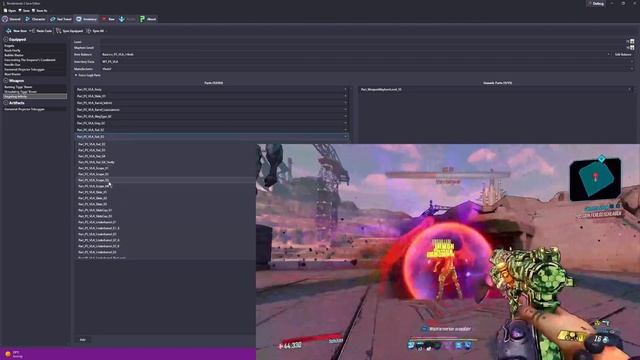This screenshot has height=360, width=640.
Task: Toggle the checkbox under Manufacturer field
Action: (x=76, y=75)
